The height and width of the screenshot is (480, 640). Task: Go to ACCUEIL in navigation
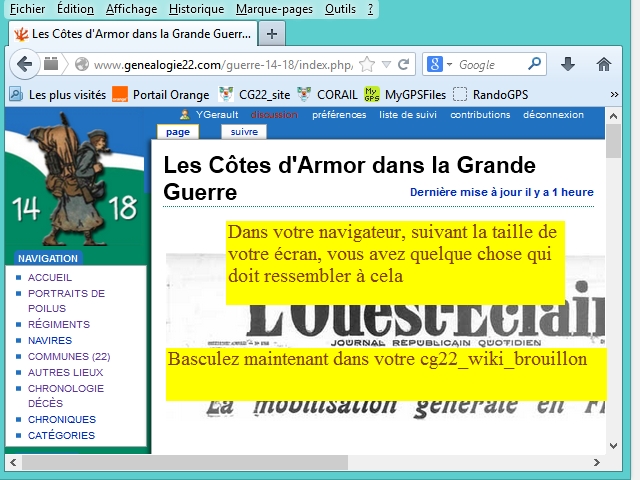(x=50, y=278)
